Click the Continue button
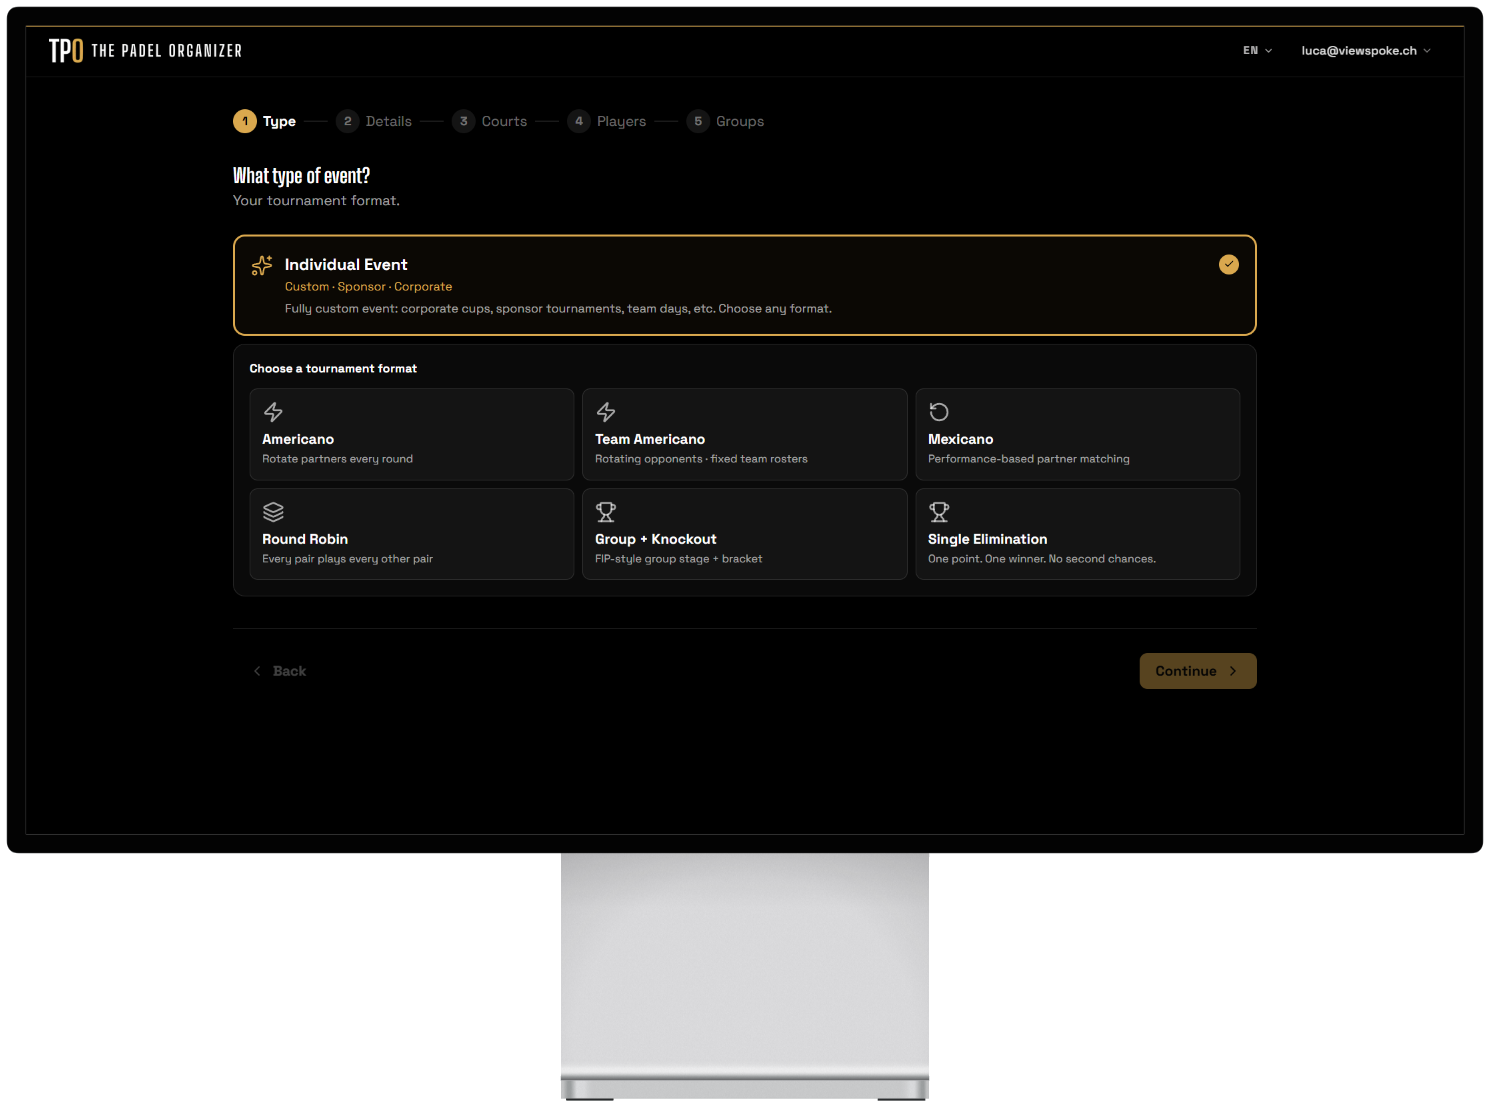The image size is (1490, 1107). click(1198, 671)
